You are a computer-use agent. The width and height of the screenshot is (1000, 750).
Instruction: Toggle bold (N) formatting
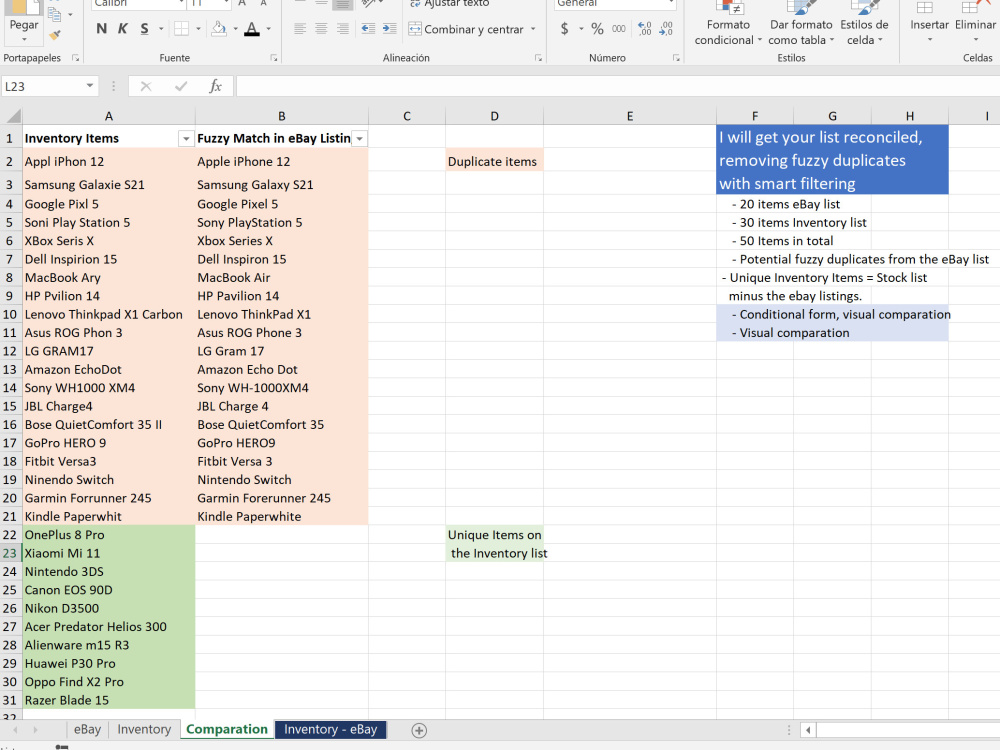tap(101, 29)
